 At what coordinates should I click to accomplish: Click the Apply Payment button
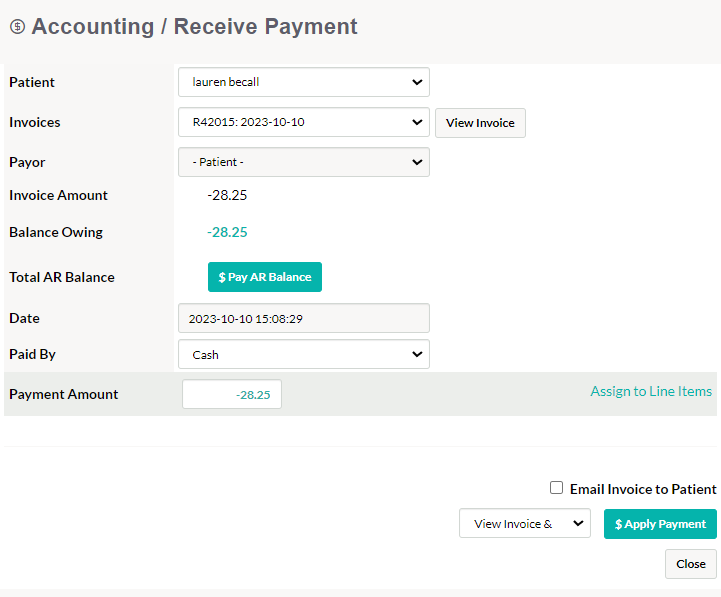point(660,524)
